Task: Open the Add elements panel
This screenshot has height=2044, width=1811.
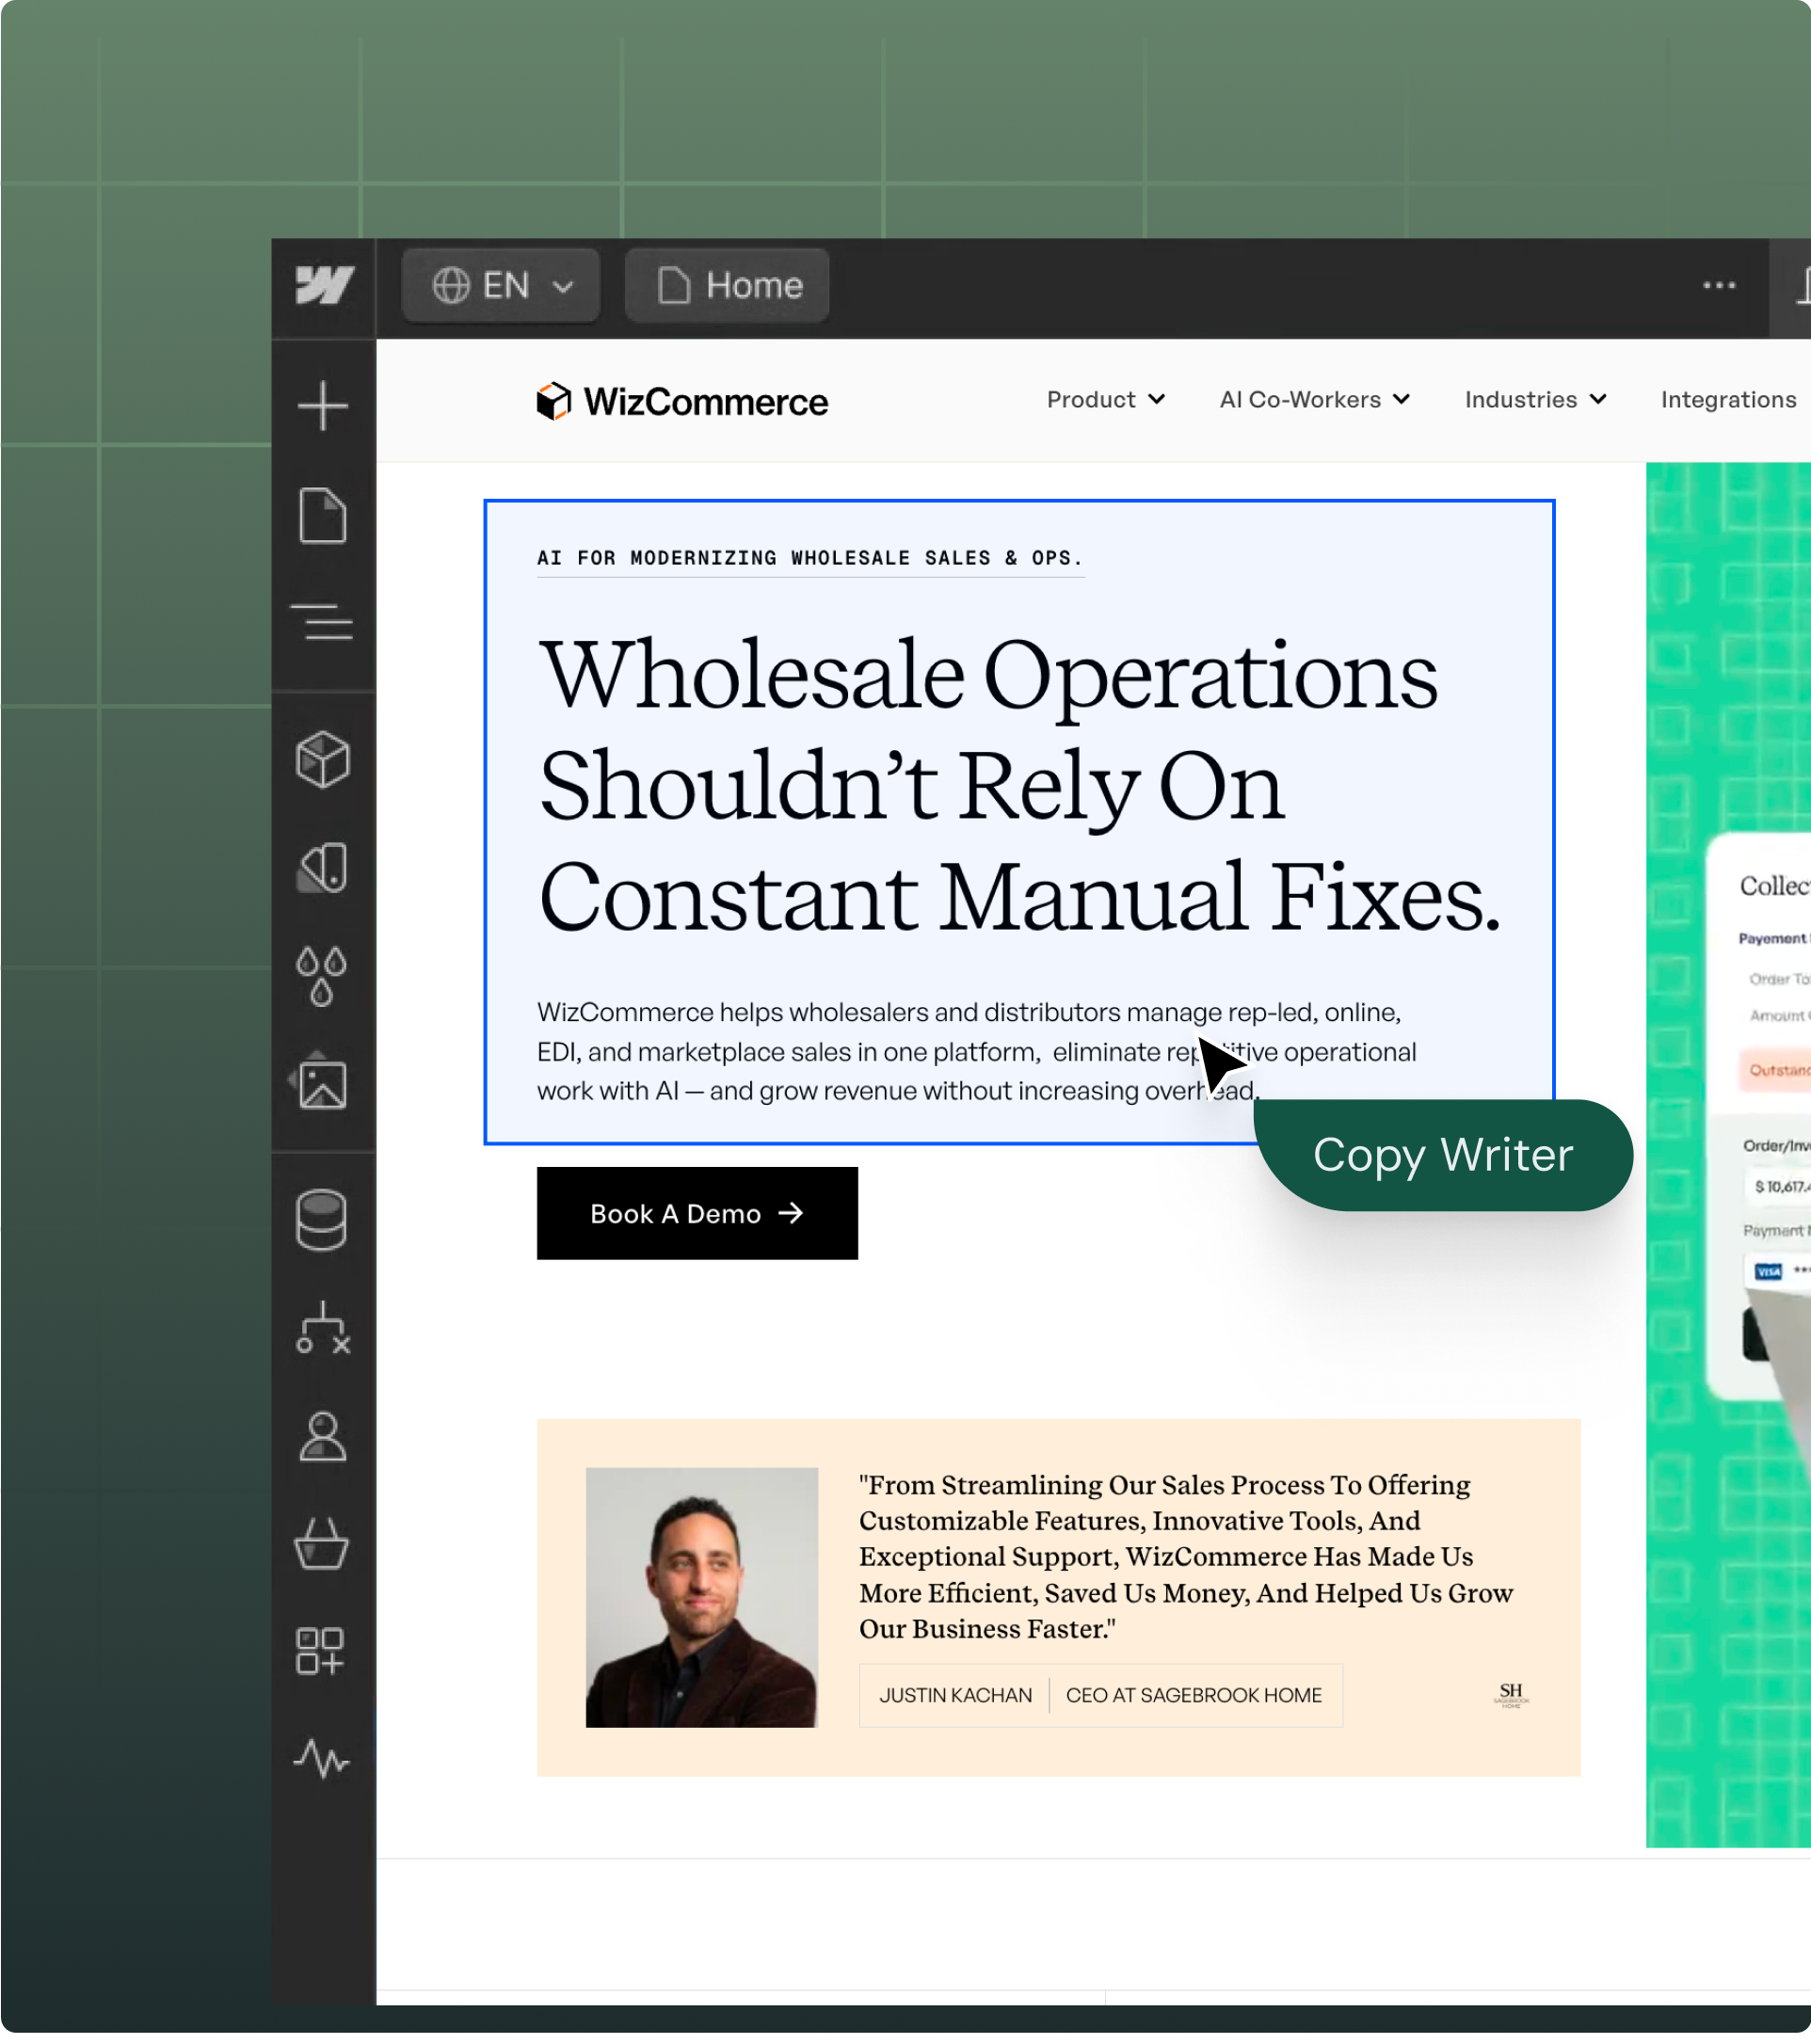Action: (x=323, y=406)
